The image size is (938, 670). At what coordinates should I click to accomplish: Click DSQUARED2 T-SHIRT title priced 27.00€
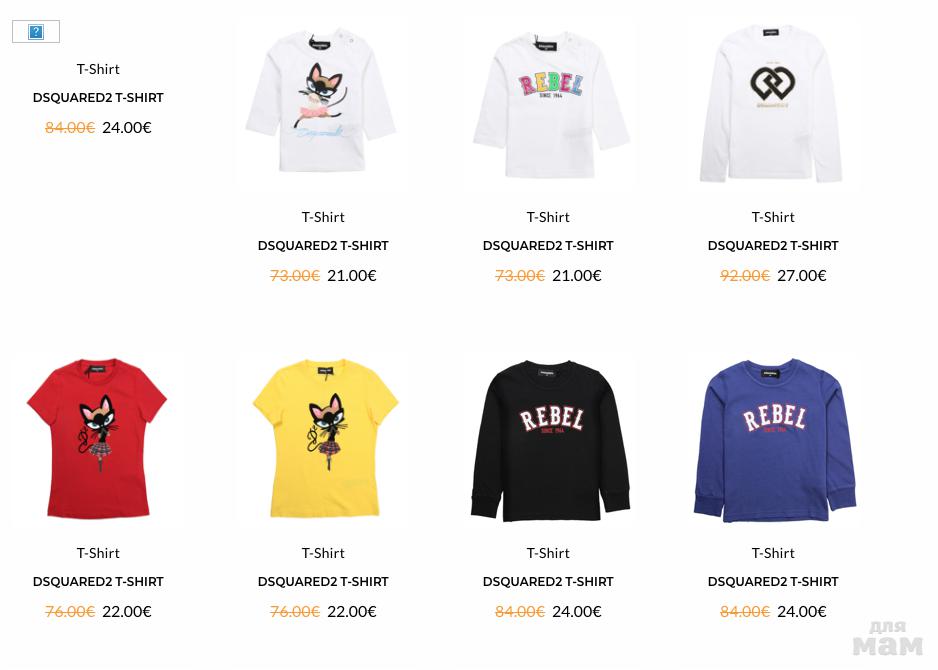[773, 245]
